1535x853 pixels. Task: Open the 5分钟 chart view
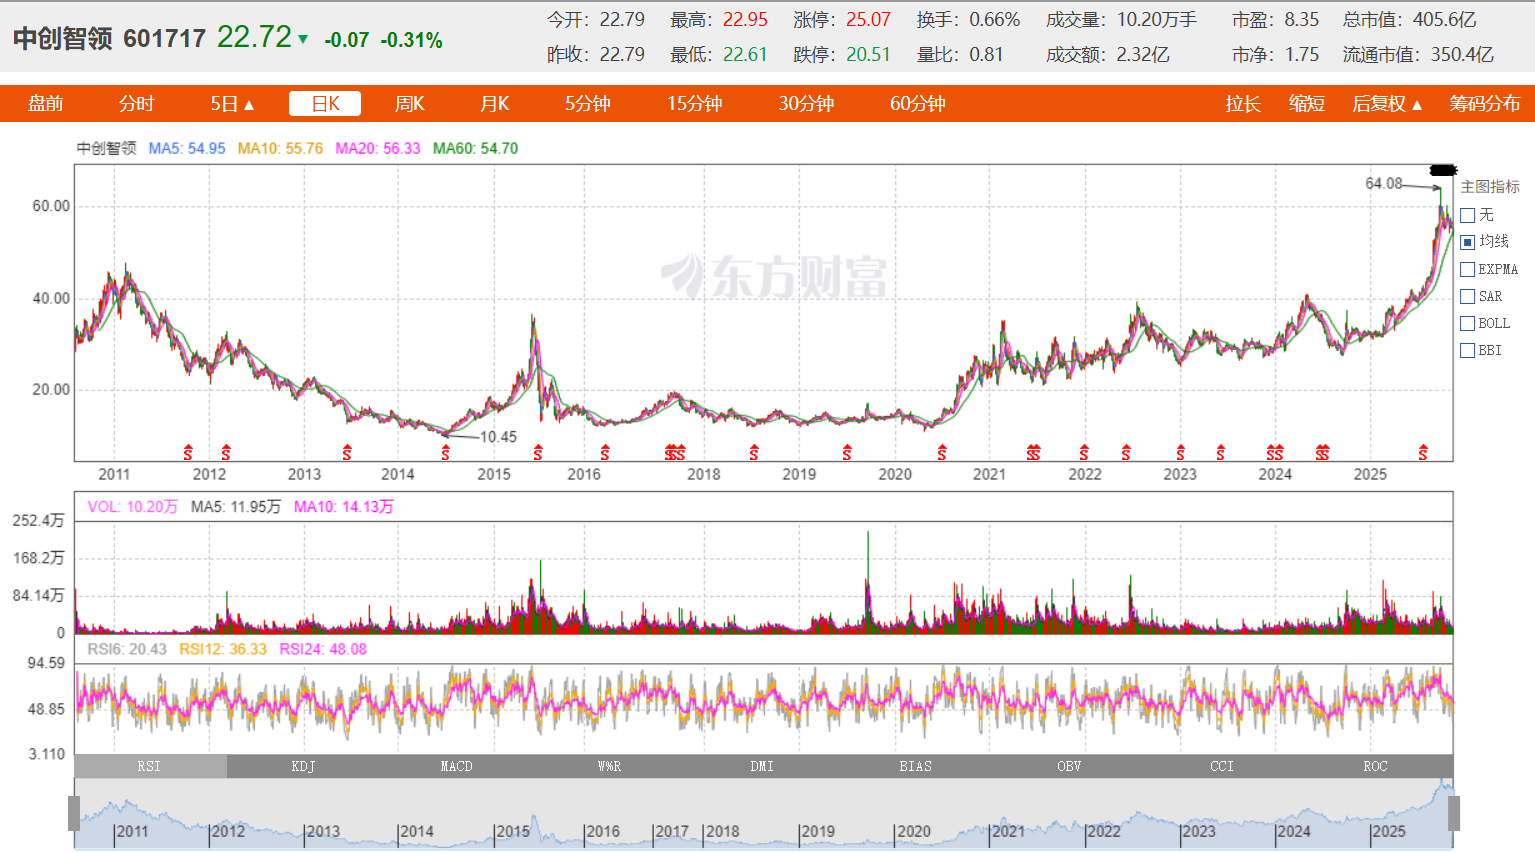pyautogui.click(x=587, y=104)
